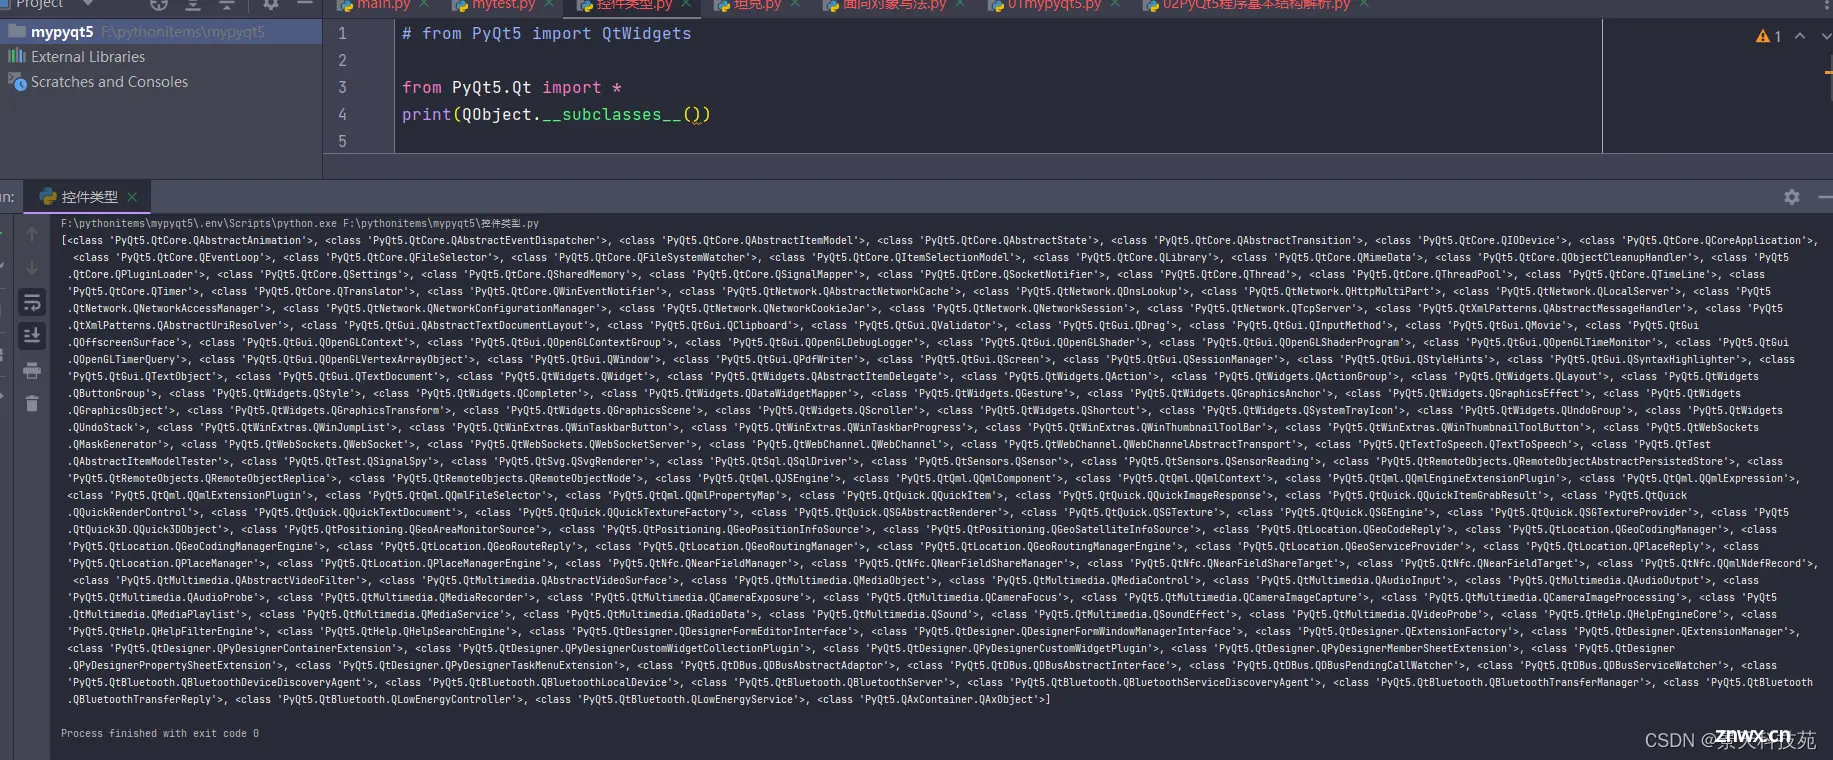
Task: Click the print(QObject.__subclasses__()) line
Action: point(556,115)
